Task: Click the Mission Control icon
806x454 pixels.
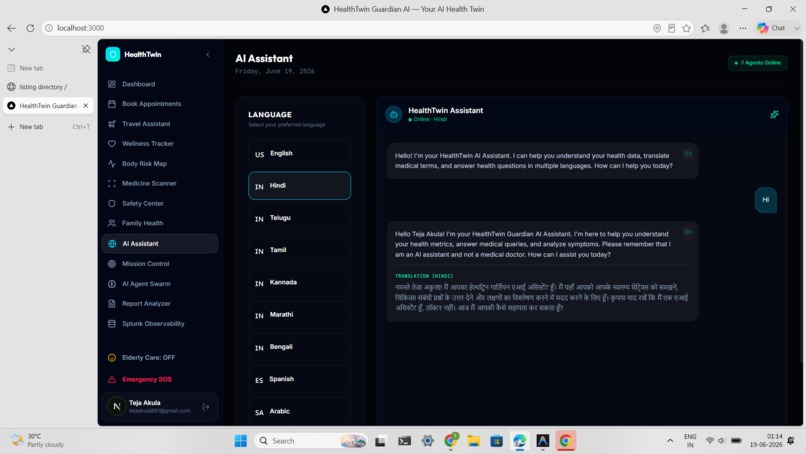Action: click(x=112, y=264)
